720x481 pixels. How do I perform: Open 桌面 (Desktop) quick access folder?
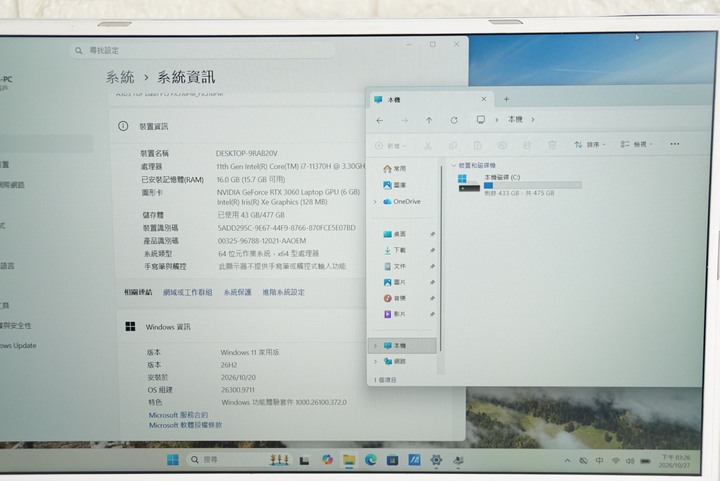coord(394,234)
